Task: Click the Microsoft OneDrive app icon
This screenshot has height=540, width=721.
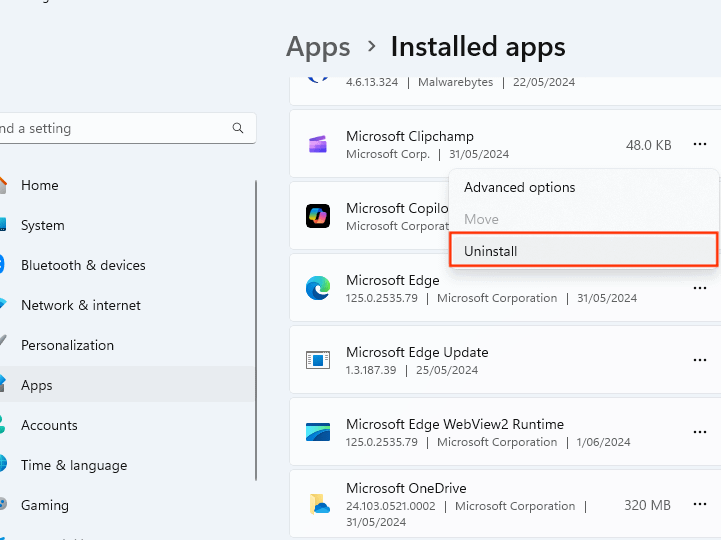Action: 319,504
